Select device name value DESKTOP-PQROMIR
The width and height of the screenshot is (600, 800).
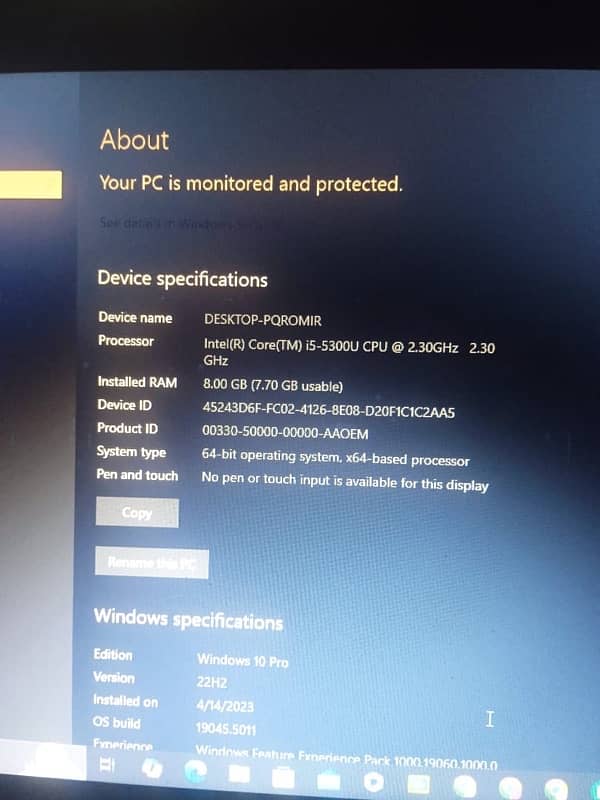pyautogui.click(x=263, y=320)
